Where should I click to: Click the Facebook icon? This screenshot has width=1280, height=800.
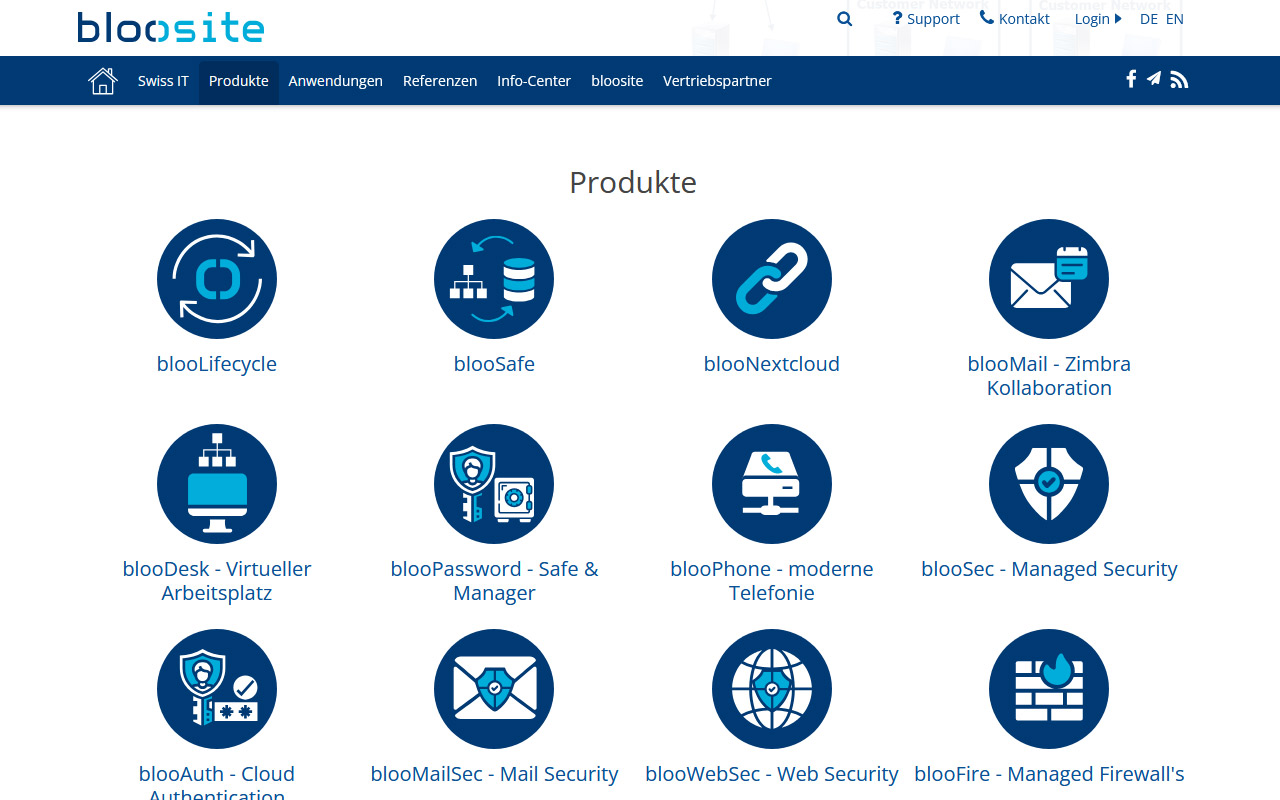click(1131, 79)
